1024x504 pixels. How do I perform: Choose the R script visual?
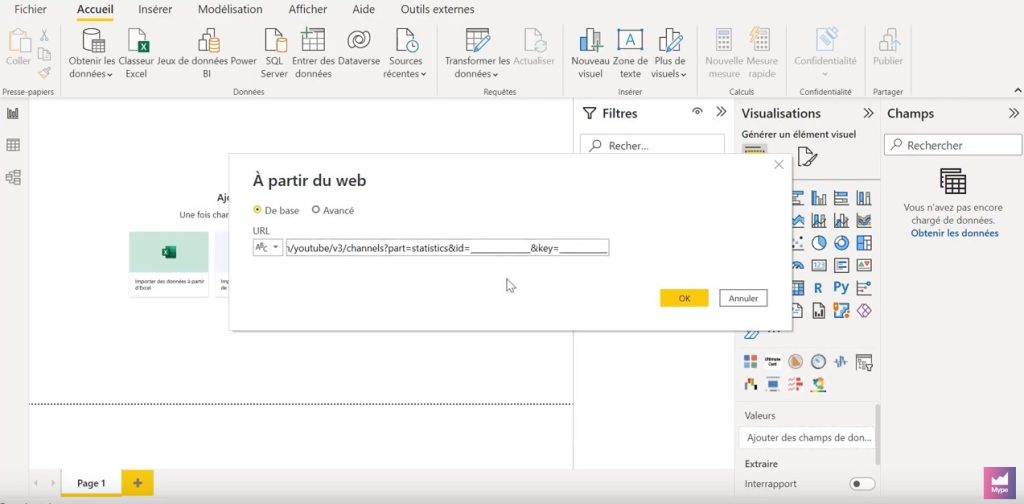818,287
